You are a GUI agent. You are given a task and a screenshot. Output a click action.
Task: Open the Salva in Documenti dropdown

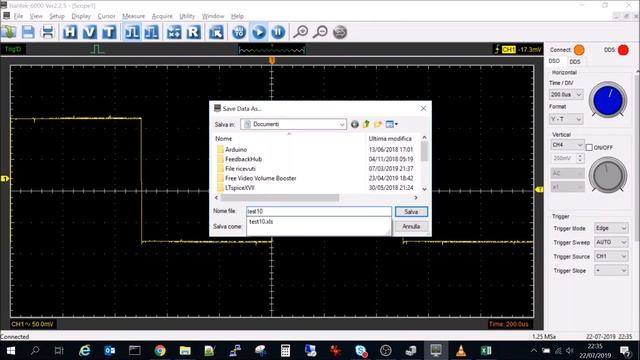coord(293,124)
